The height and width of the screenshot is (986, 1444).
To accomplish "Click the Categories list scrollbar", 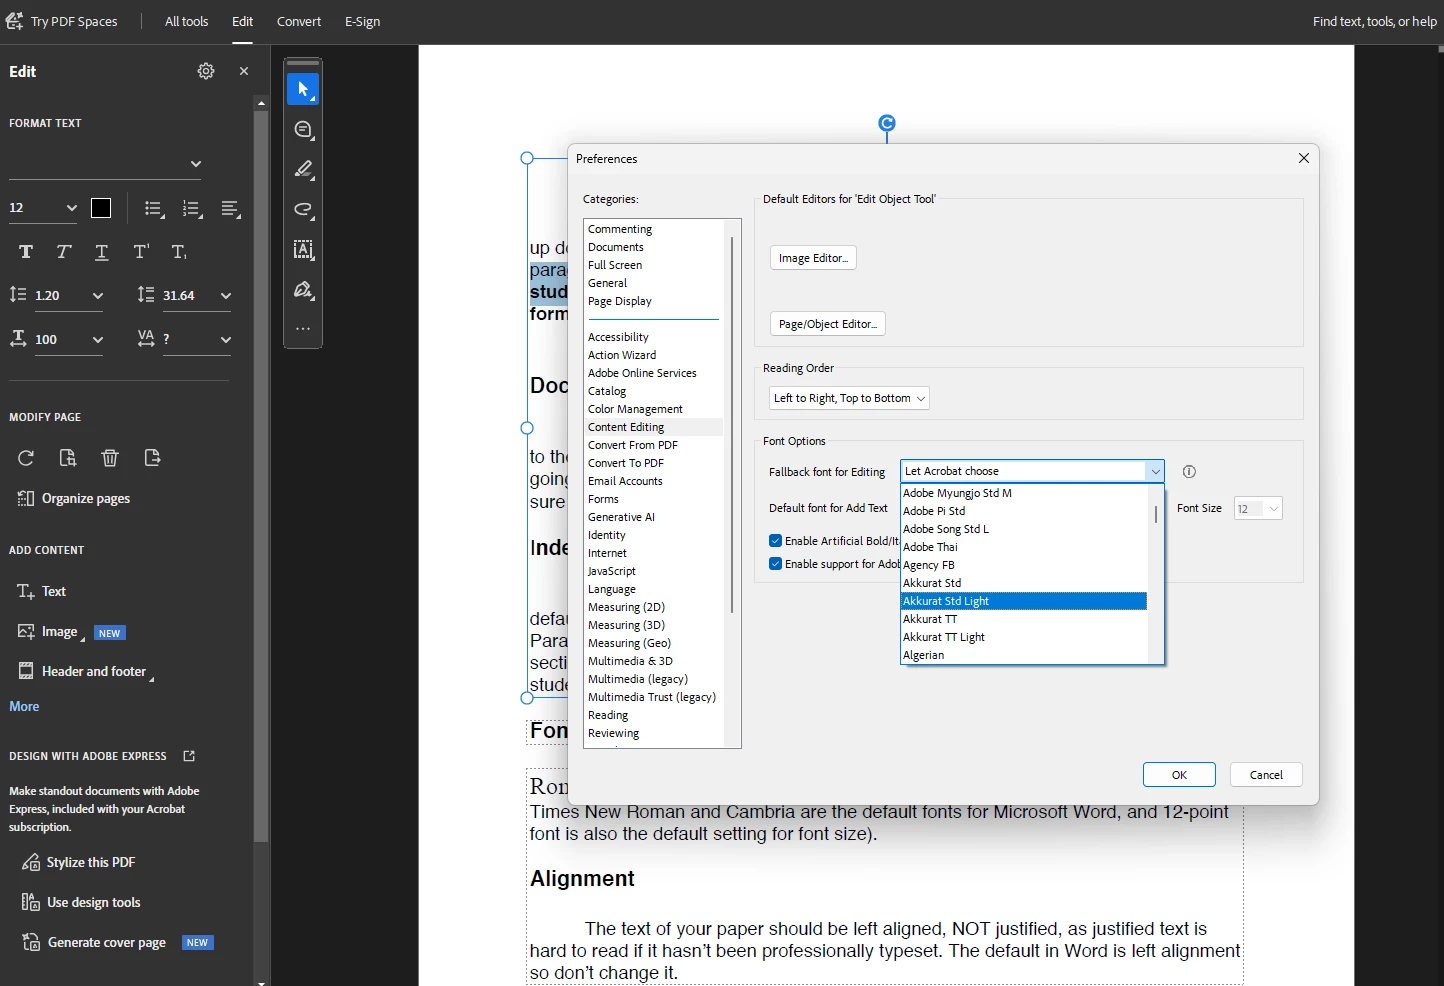I will coord(732,425).
